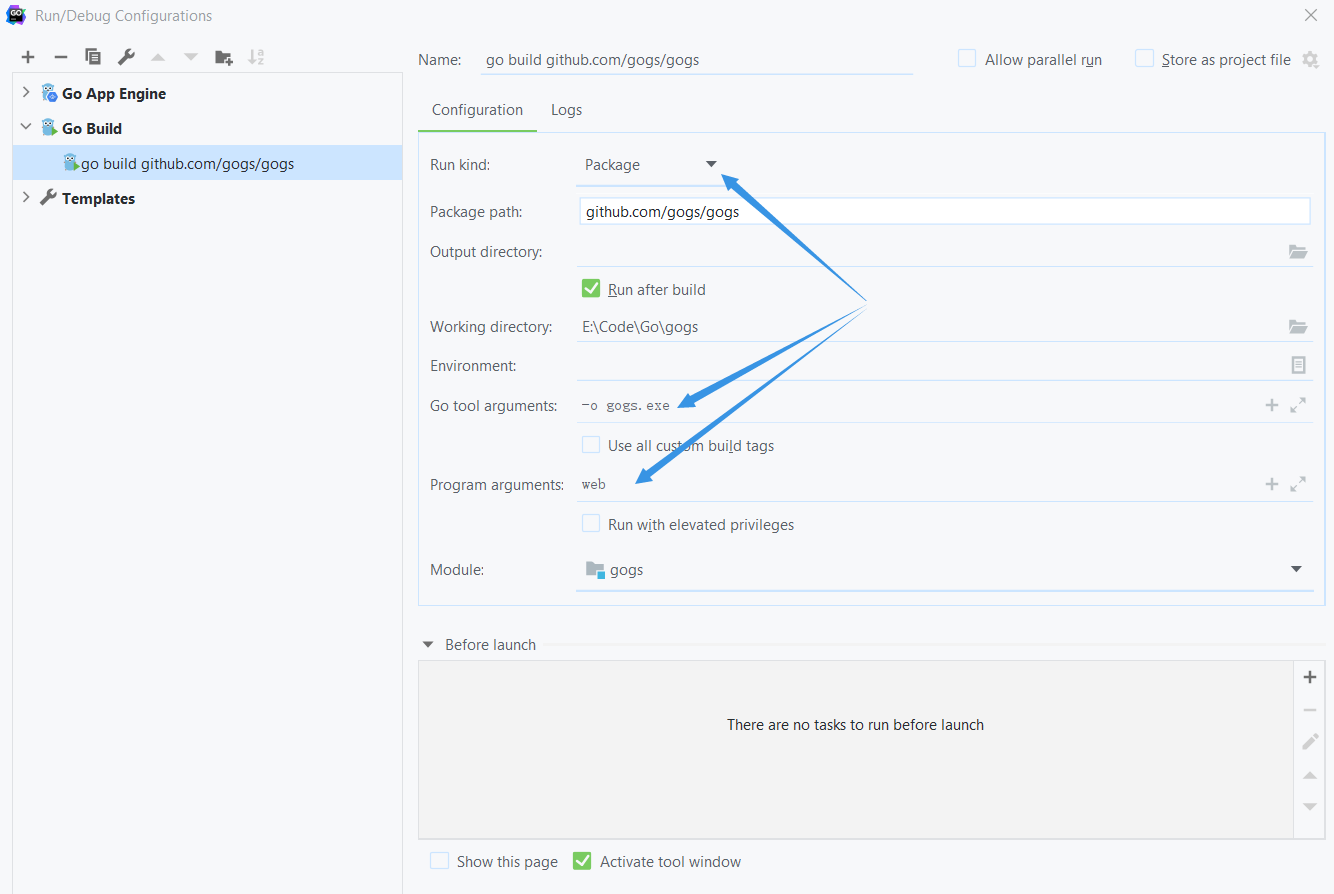The height and width of the screenshot is (894, 1334).
Task: Click the Go App Engine gopher icon
Action: tap(49, 93)
